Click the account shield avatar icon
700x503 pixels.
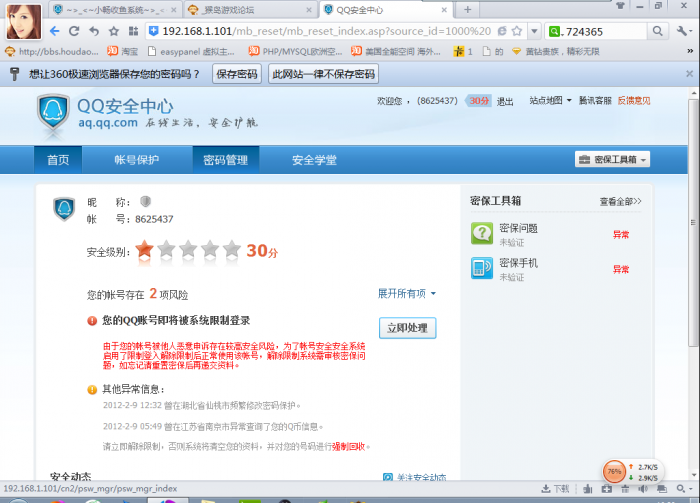(x=64, y=209)
